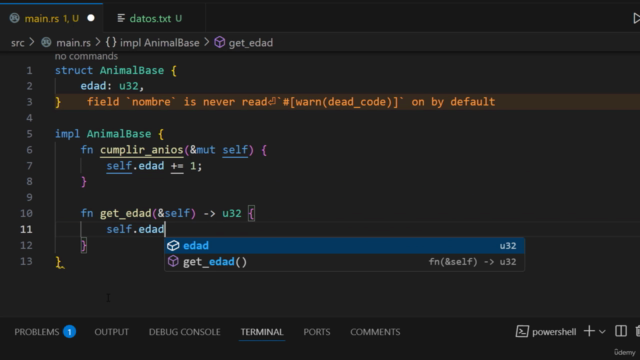Click the powershell terminal label
The height and width of the screenshot is (360, 640).
click(x=554, y=332)
